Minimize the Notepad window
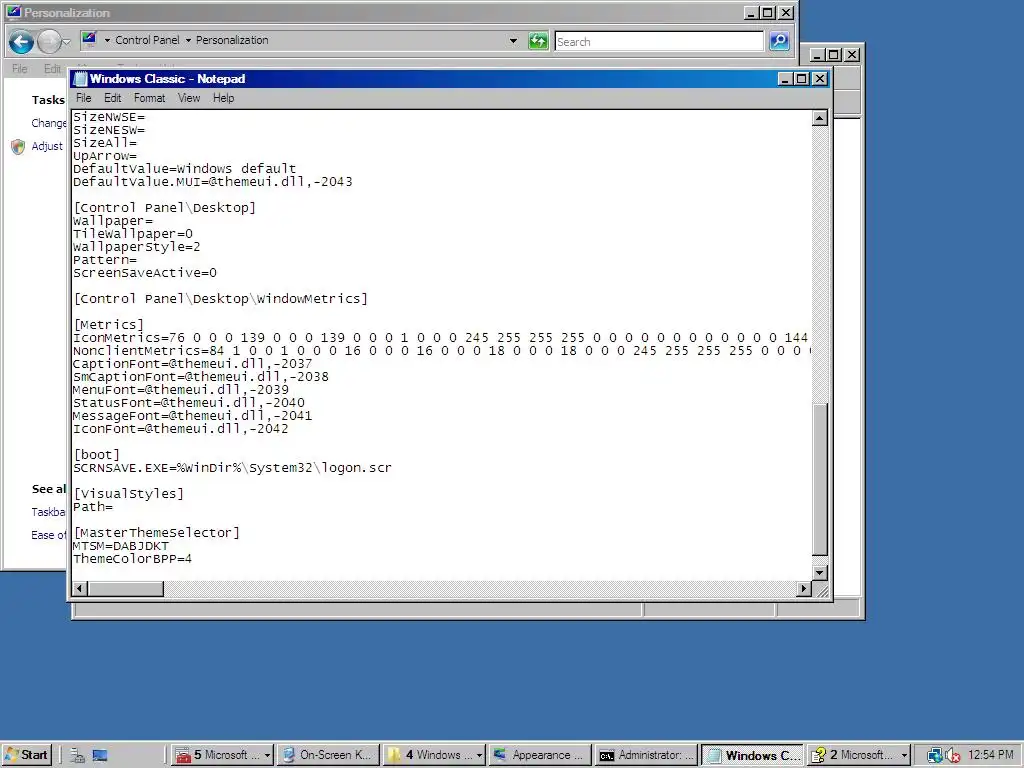 786,79
